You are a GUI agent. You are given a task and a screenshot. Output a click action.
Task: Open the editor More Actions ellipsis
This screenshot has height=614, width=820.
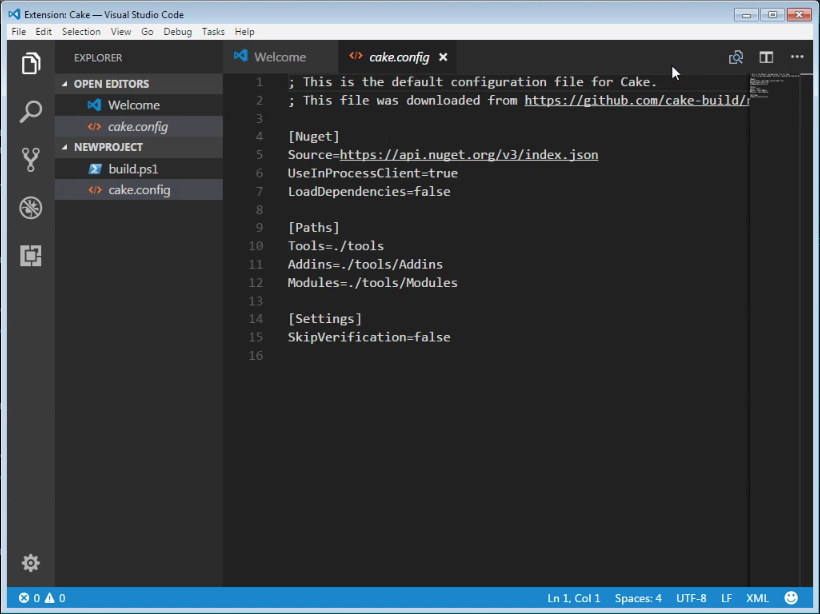797,56
